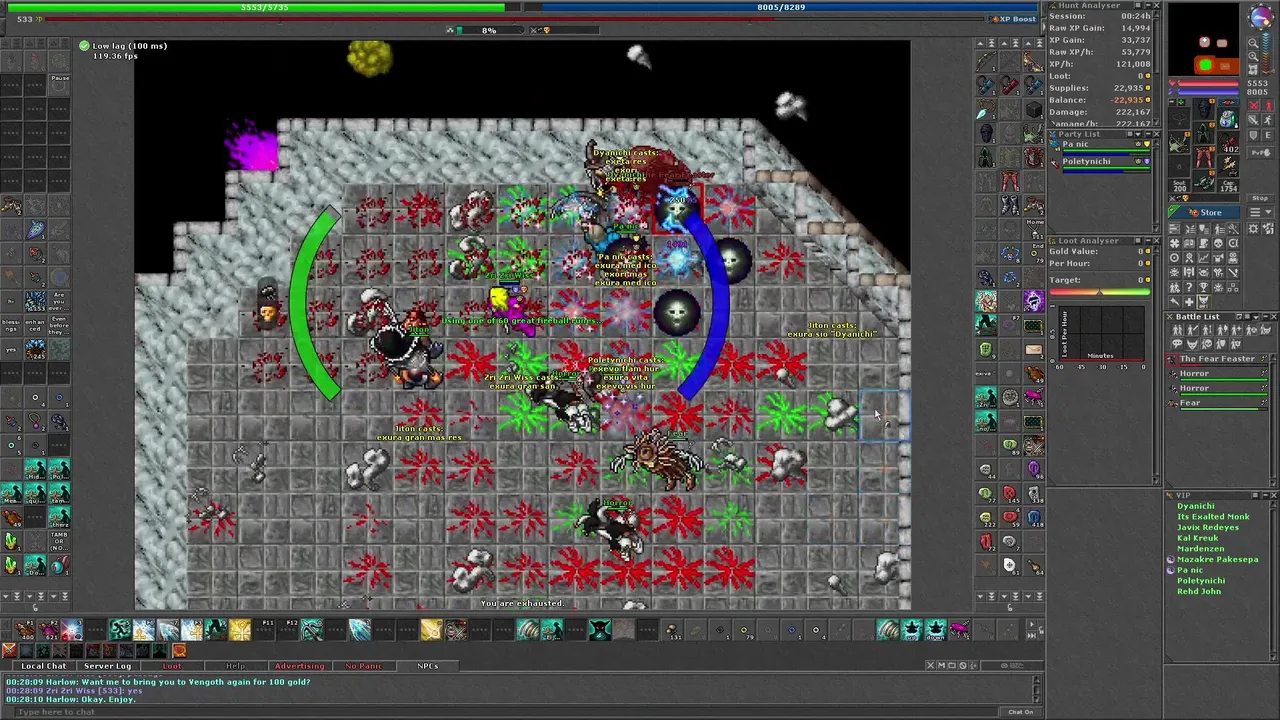
Task: Click the backpack equipment slot
Action: 1228,118
